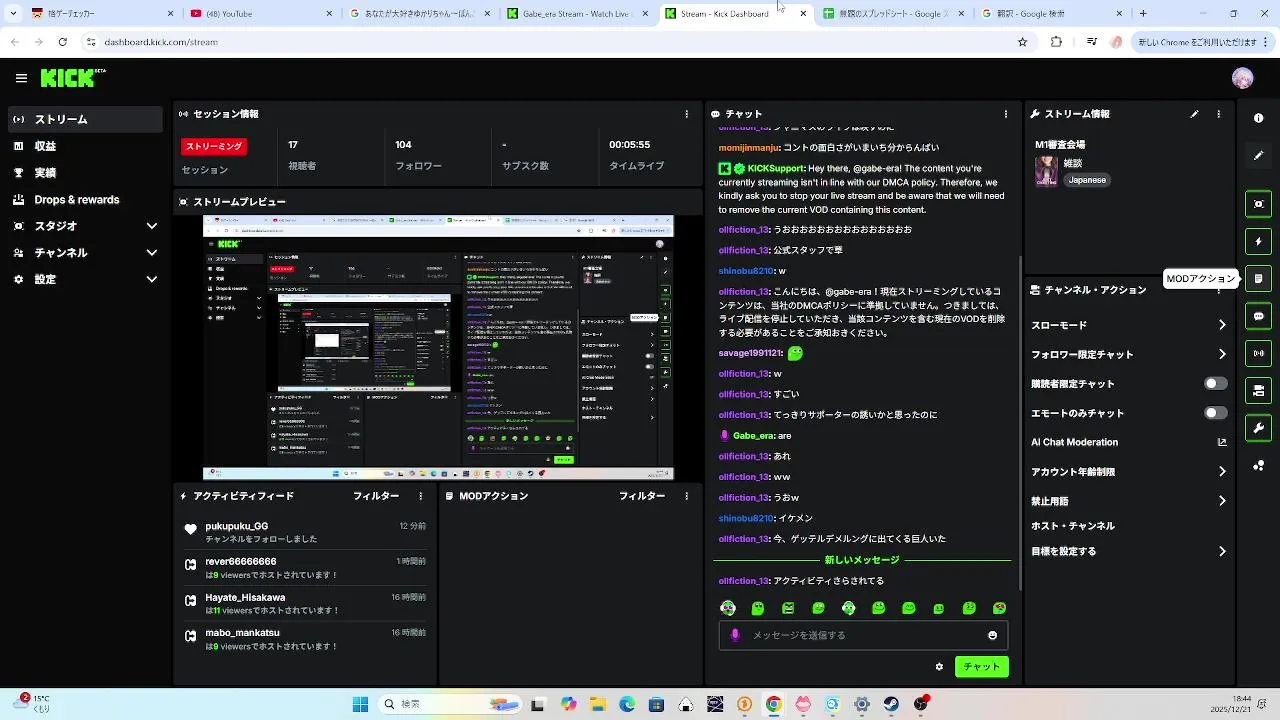
Task: Click the 雑談 category thumbnail
Action: pyautogui.click(x=1046, y=171)
